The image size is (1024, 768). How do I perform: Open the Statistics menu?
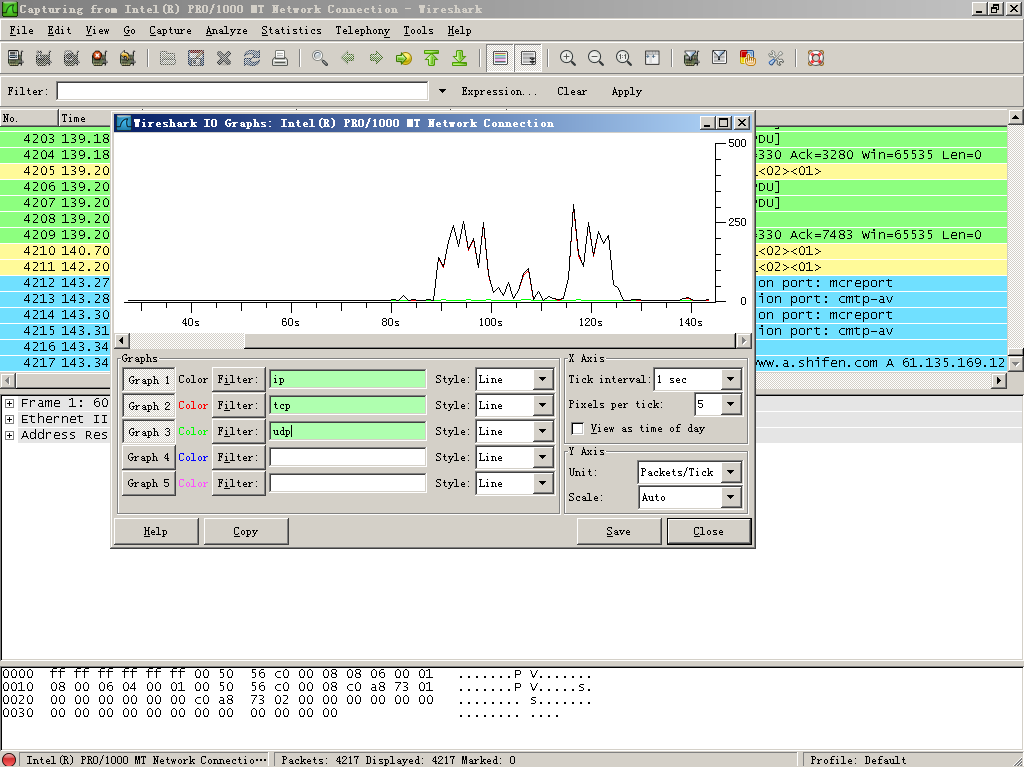tap(291, 31)
